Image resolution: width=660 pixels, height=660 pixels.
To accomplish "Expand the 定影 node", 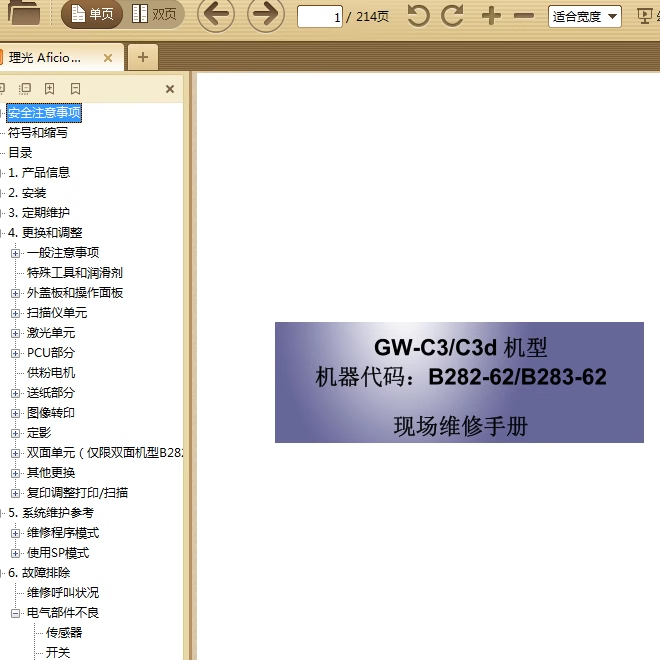I will [x=15, y=433].
